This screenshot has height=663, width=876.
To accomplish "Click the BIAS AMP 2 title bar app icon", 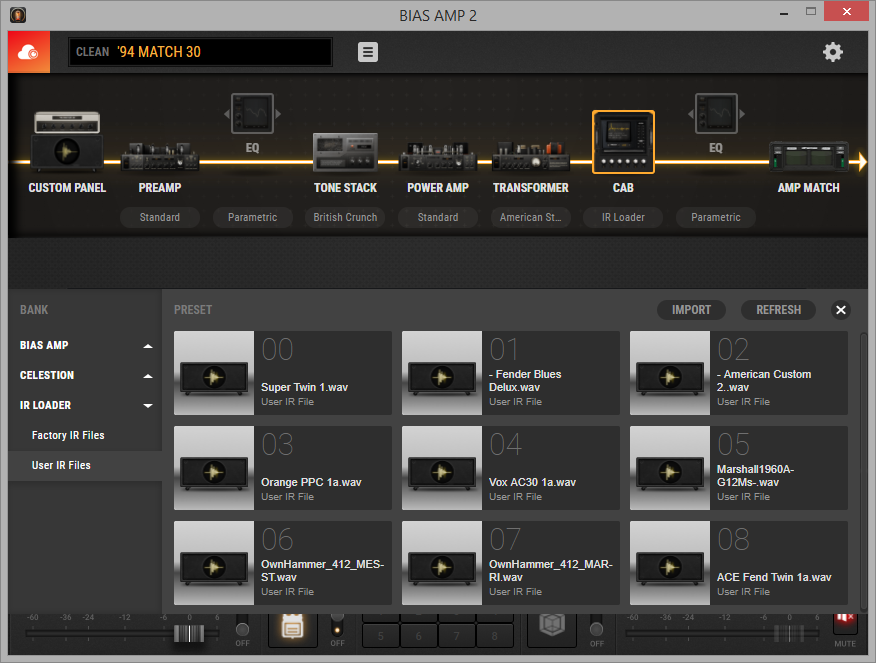I will 18,15.
